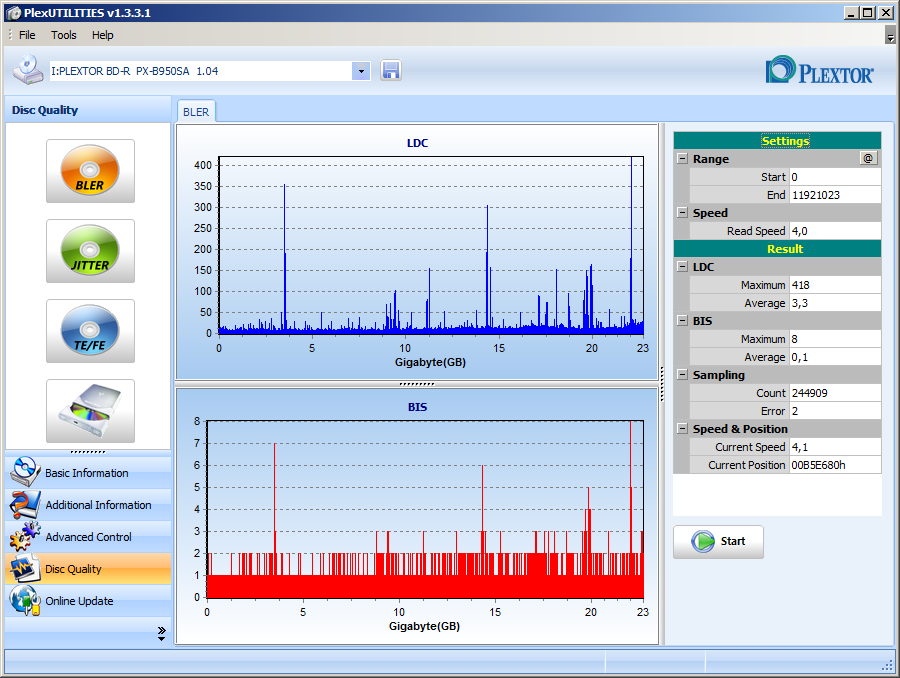Image resolution: width=900 pixels, height=678 pixels.
Task: Click the Sampling Count value 244909
Action: (835, 393)
